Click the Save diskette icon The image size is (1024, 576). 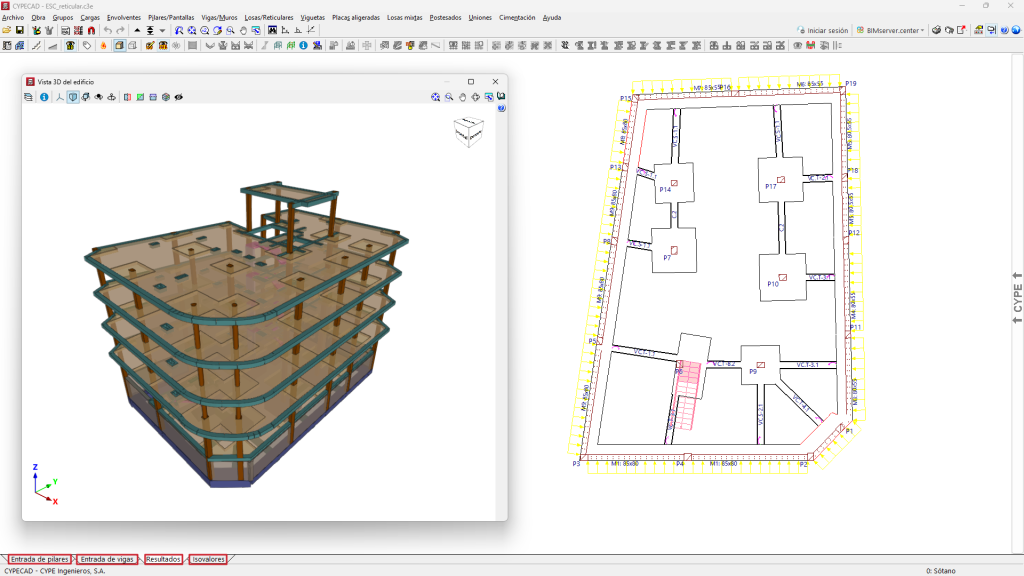click(x=19, y=31)
